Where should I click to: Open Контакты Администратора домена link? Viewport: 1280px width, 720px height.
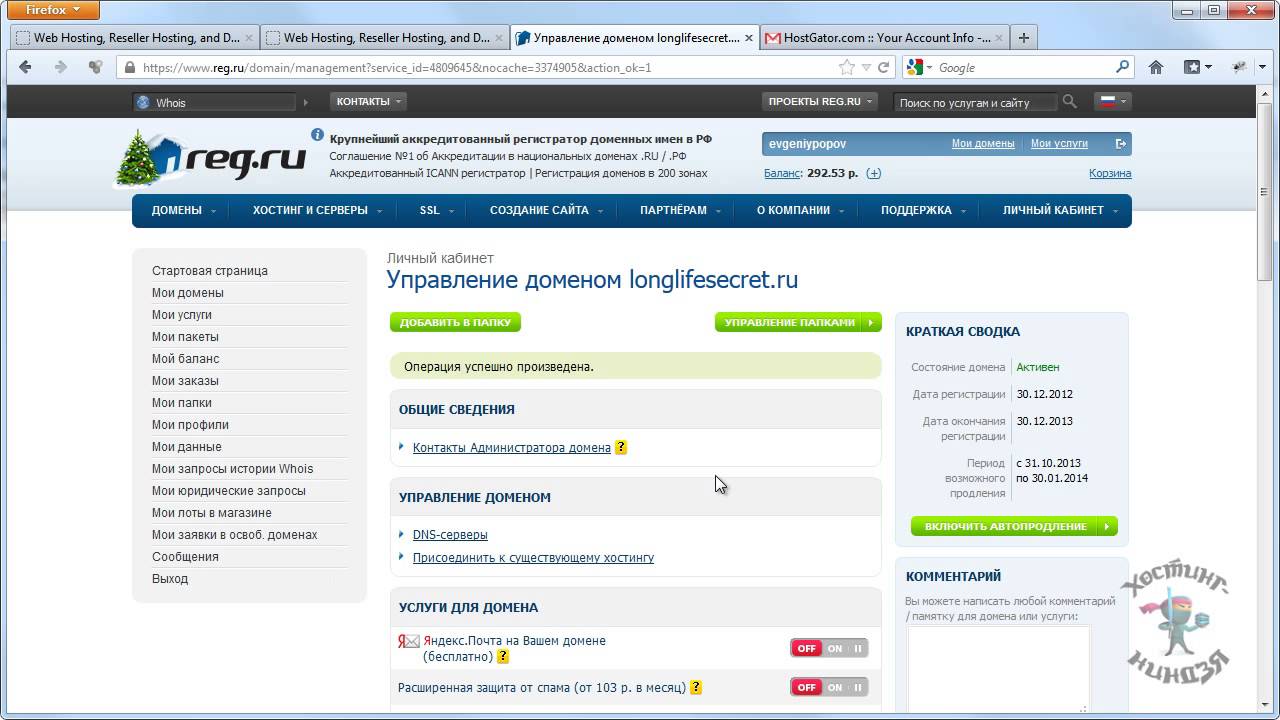tap(511, 448)
